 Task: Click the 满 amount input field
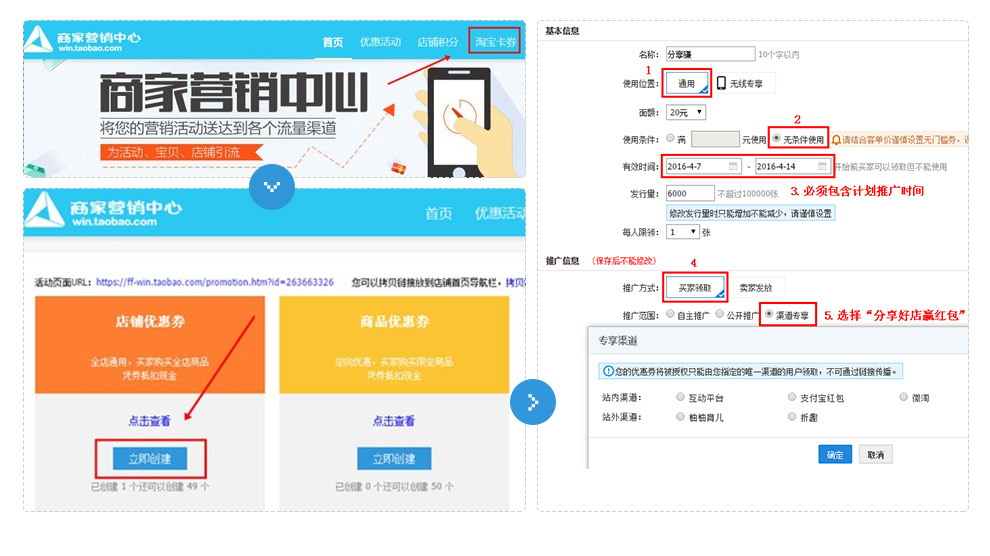tap(715, 139)
